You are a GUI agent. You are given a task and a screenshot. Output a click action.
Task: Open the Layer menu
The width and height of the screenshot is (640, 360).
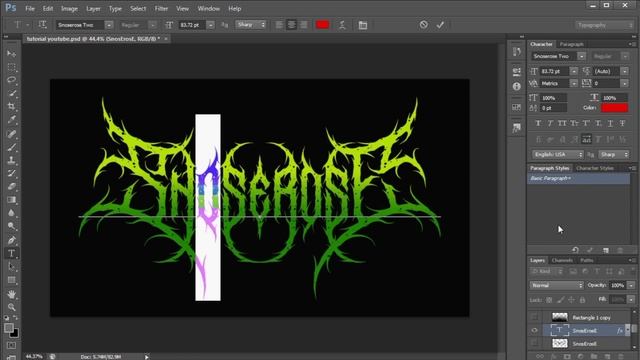pyautogui.click(x=93, y=9)
